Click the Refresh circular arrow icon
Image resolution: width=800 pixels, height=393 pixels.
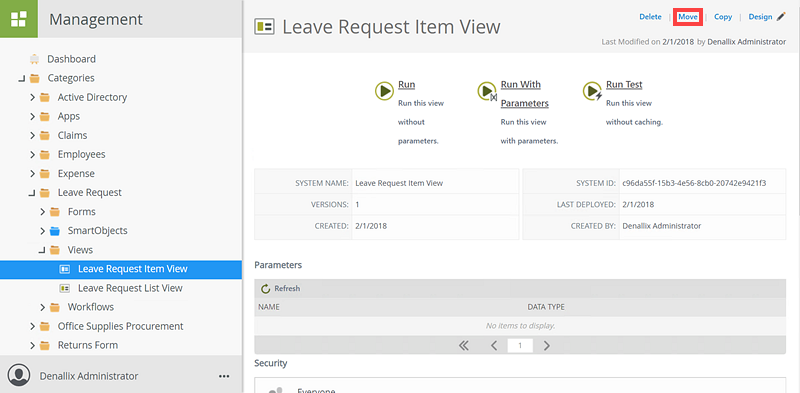[265, 289]
